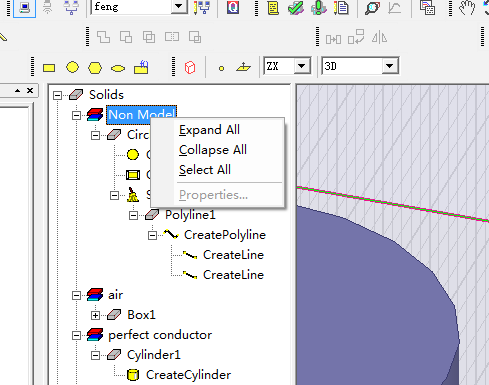Select the CreateCylinder tree item

[188, 375]
